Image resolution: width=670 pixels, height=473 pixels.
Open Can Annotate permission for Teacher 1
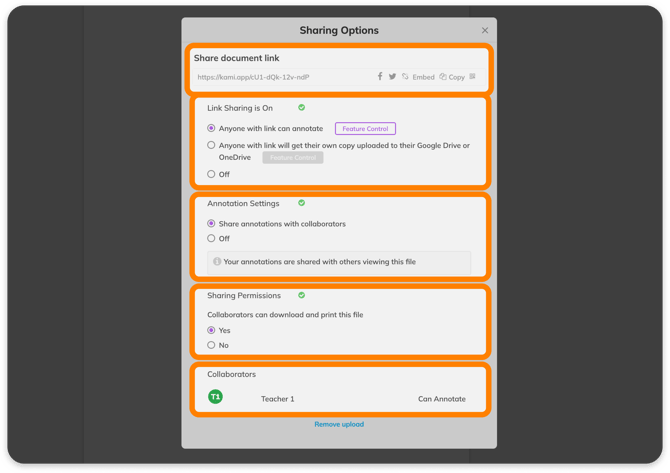(442, 399)
